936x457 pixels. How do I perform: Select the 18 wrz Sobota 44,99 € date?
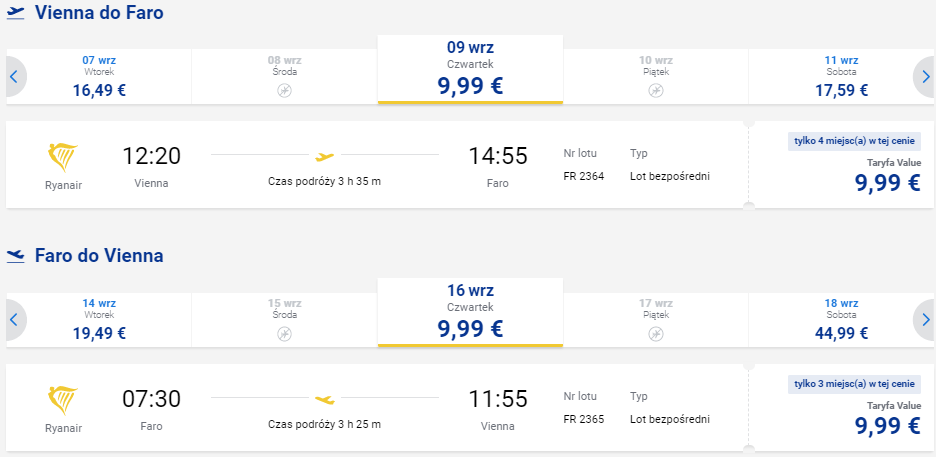point(842,320)
